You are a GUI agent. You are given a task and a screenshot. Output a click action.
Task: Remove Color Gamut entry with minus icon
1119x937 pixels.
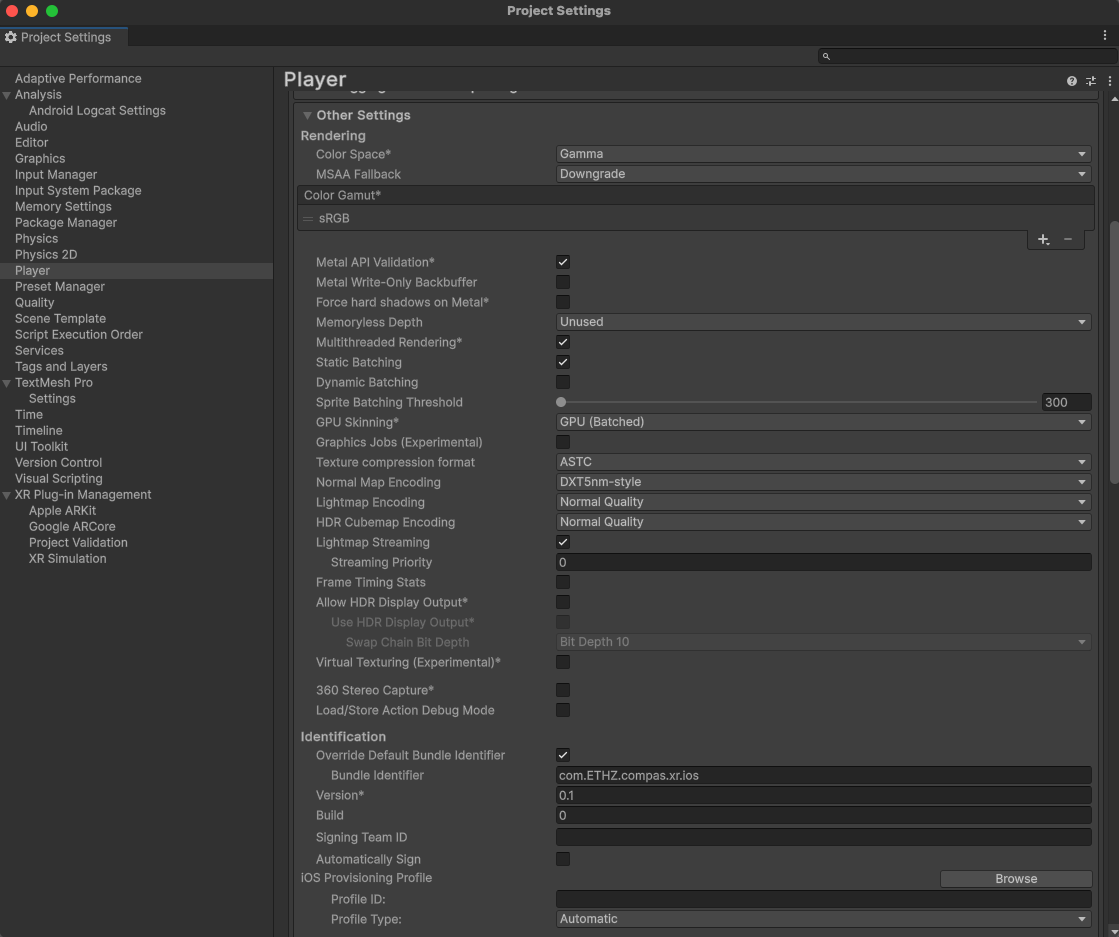point(1068,239)
